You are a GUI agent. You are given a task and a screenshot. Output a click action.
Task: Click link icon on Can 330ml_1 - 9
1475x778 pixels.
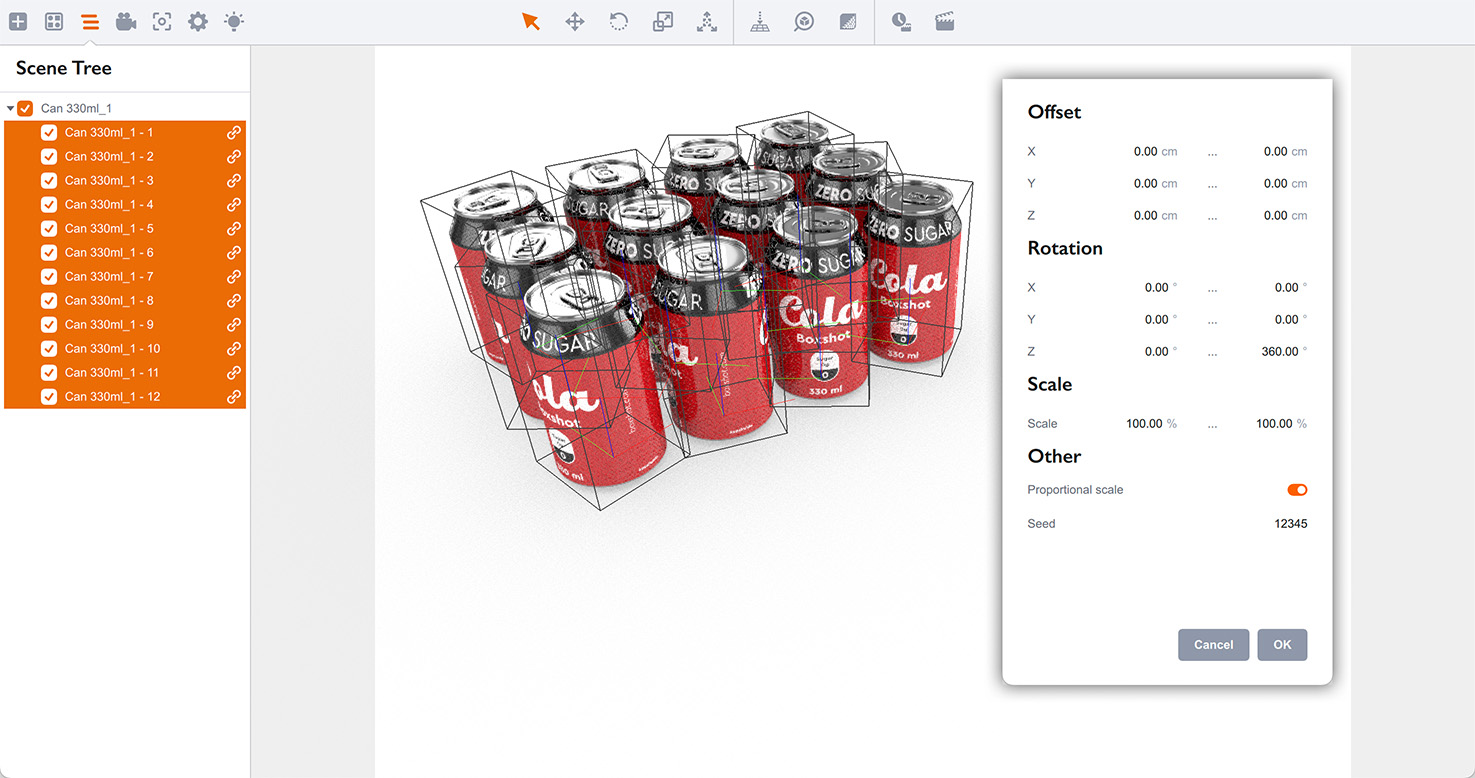[234, 324]
